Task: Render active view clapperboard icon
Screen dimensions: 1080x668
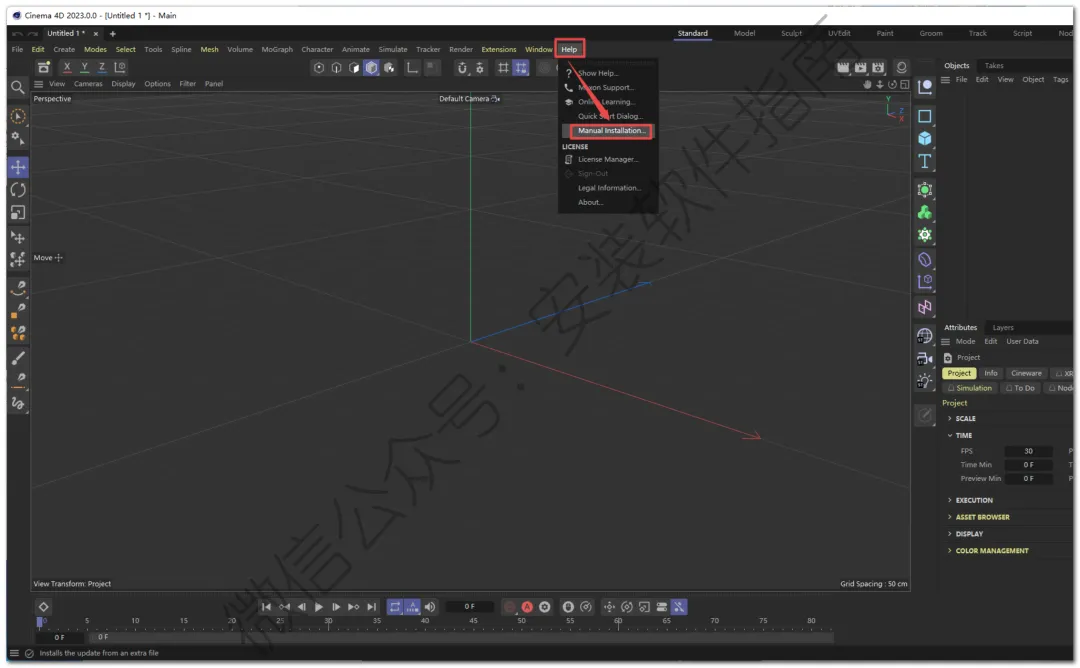Action: pos(843,67)
